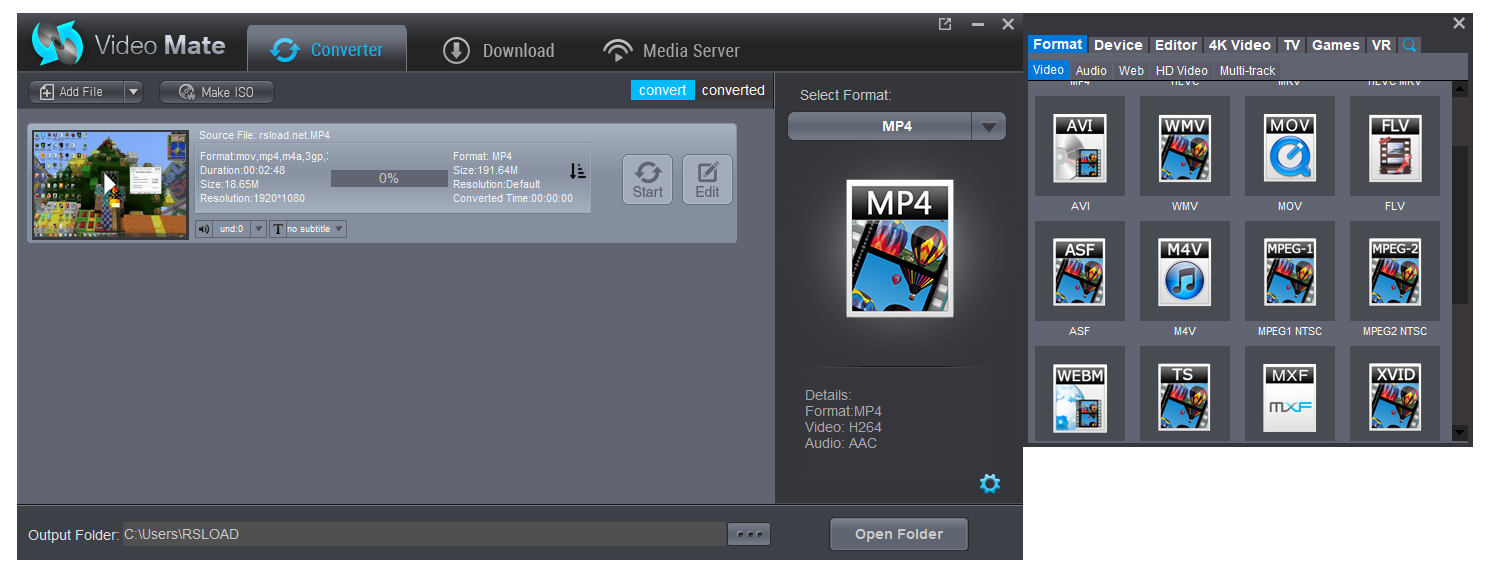Start converting rsload.net.MP4

647,179
